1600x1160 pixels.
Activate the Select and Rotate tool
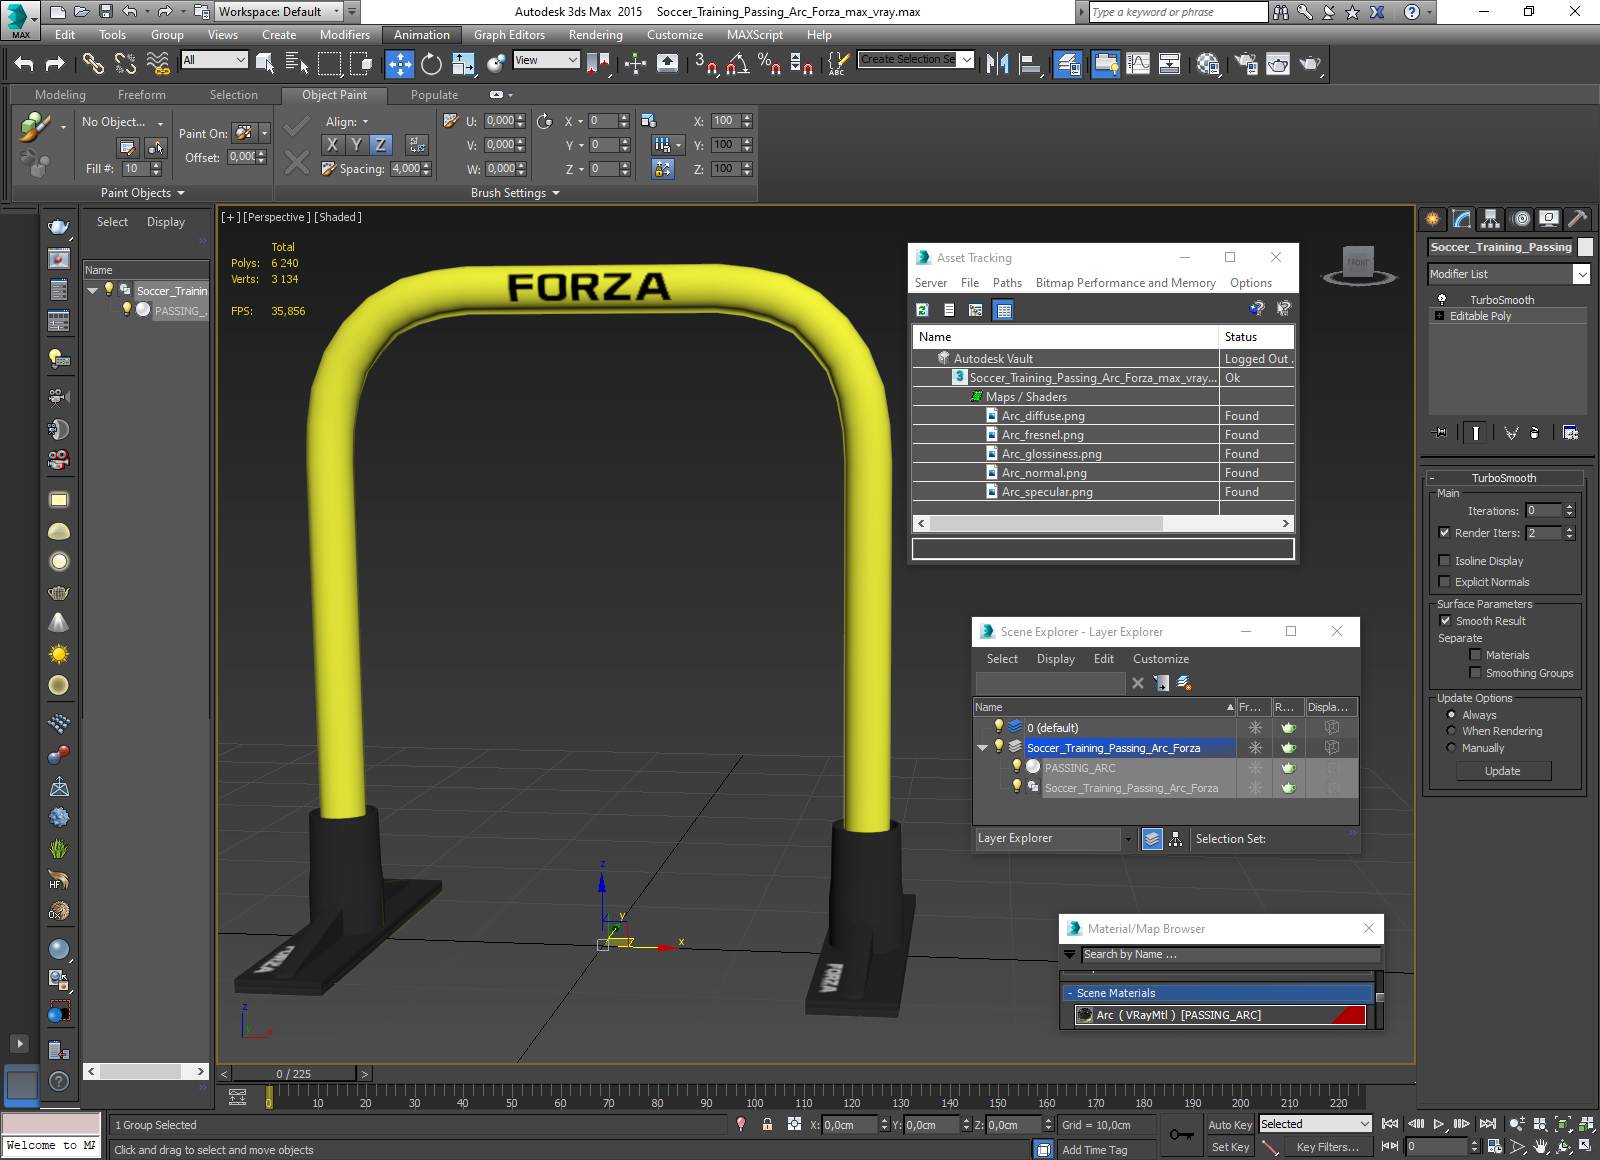tap(431, 64)
